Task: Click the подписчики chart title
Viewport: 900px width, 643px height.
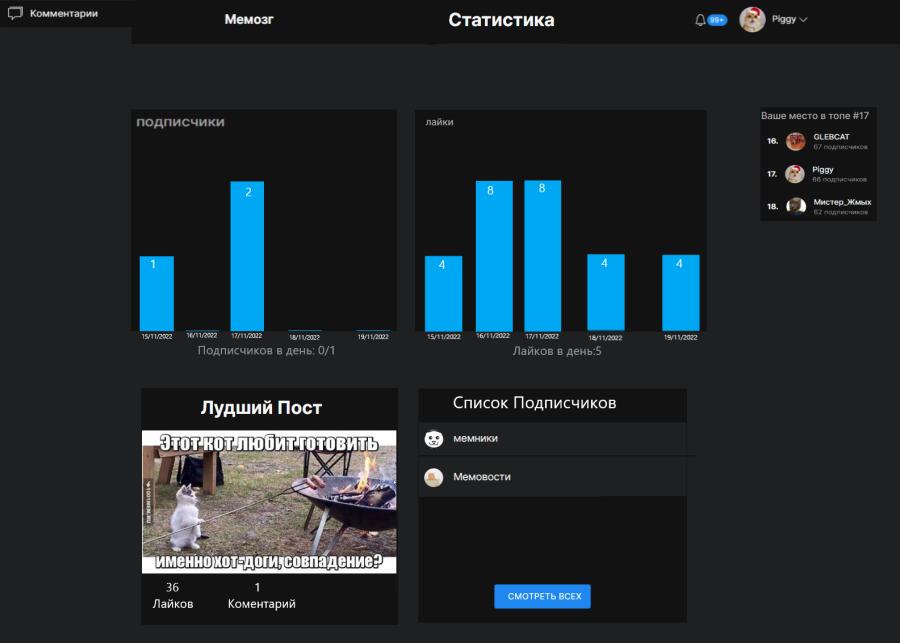Action: (x=180, y=122)
